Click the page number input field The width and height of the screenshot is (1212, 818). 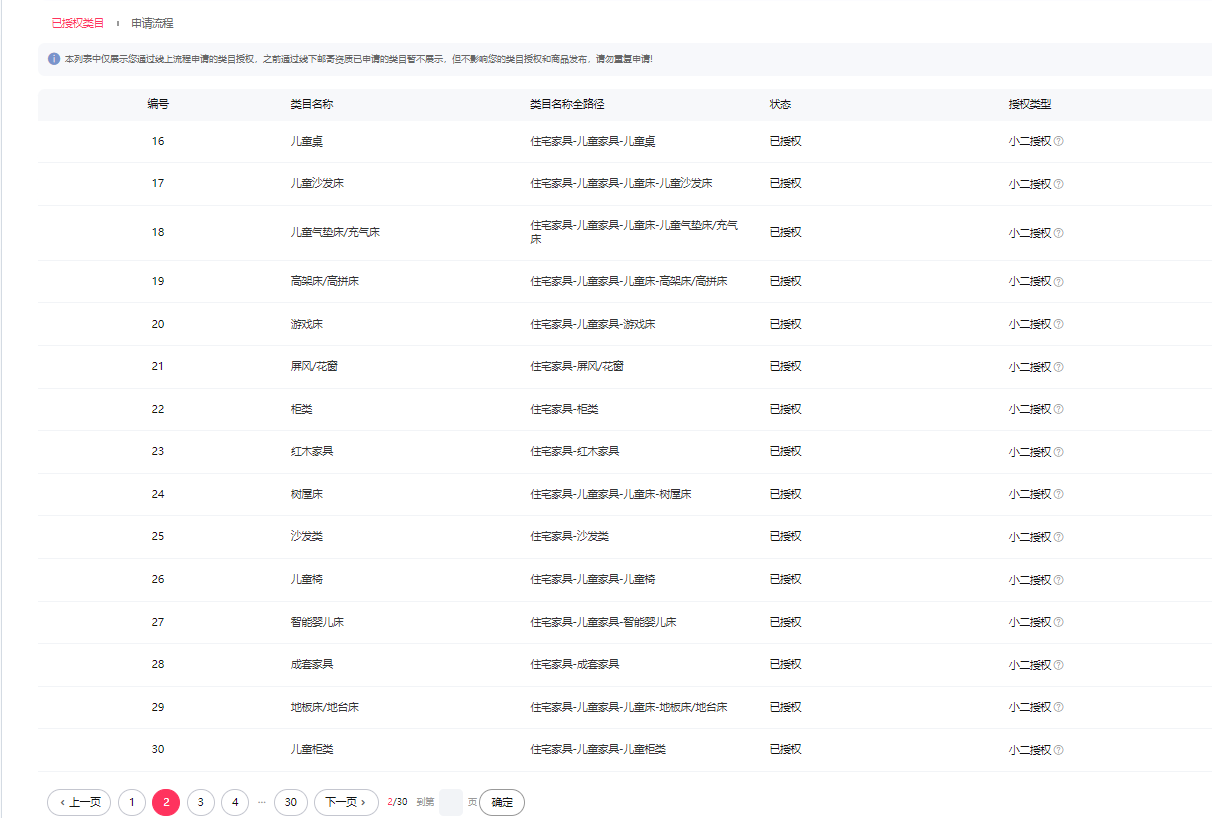pyautogui.click(x=450, y=802)
